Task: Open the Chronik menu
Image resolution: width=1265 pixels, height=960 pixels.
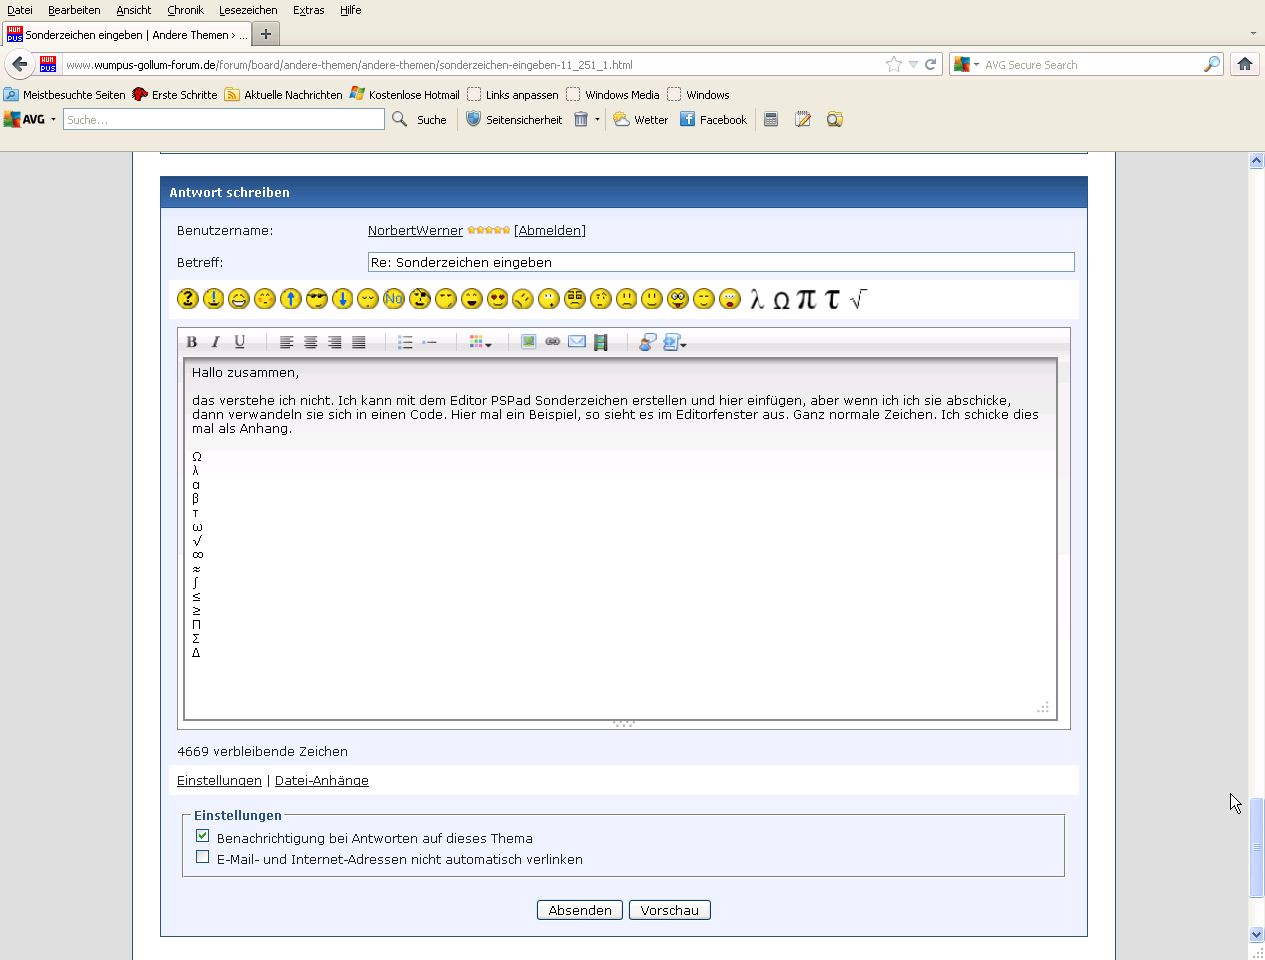Action: tap(185, 10)
